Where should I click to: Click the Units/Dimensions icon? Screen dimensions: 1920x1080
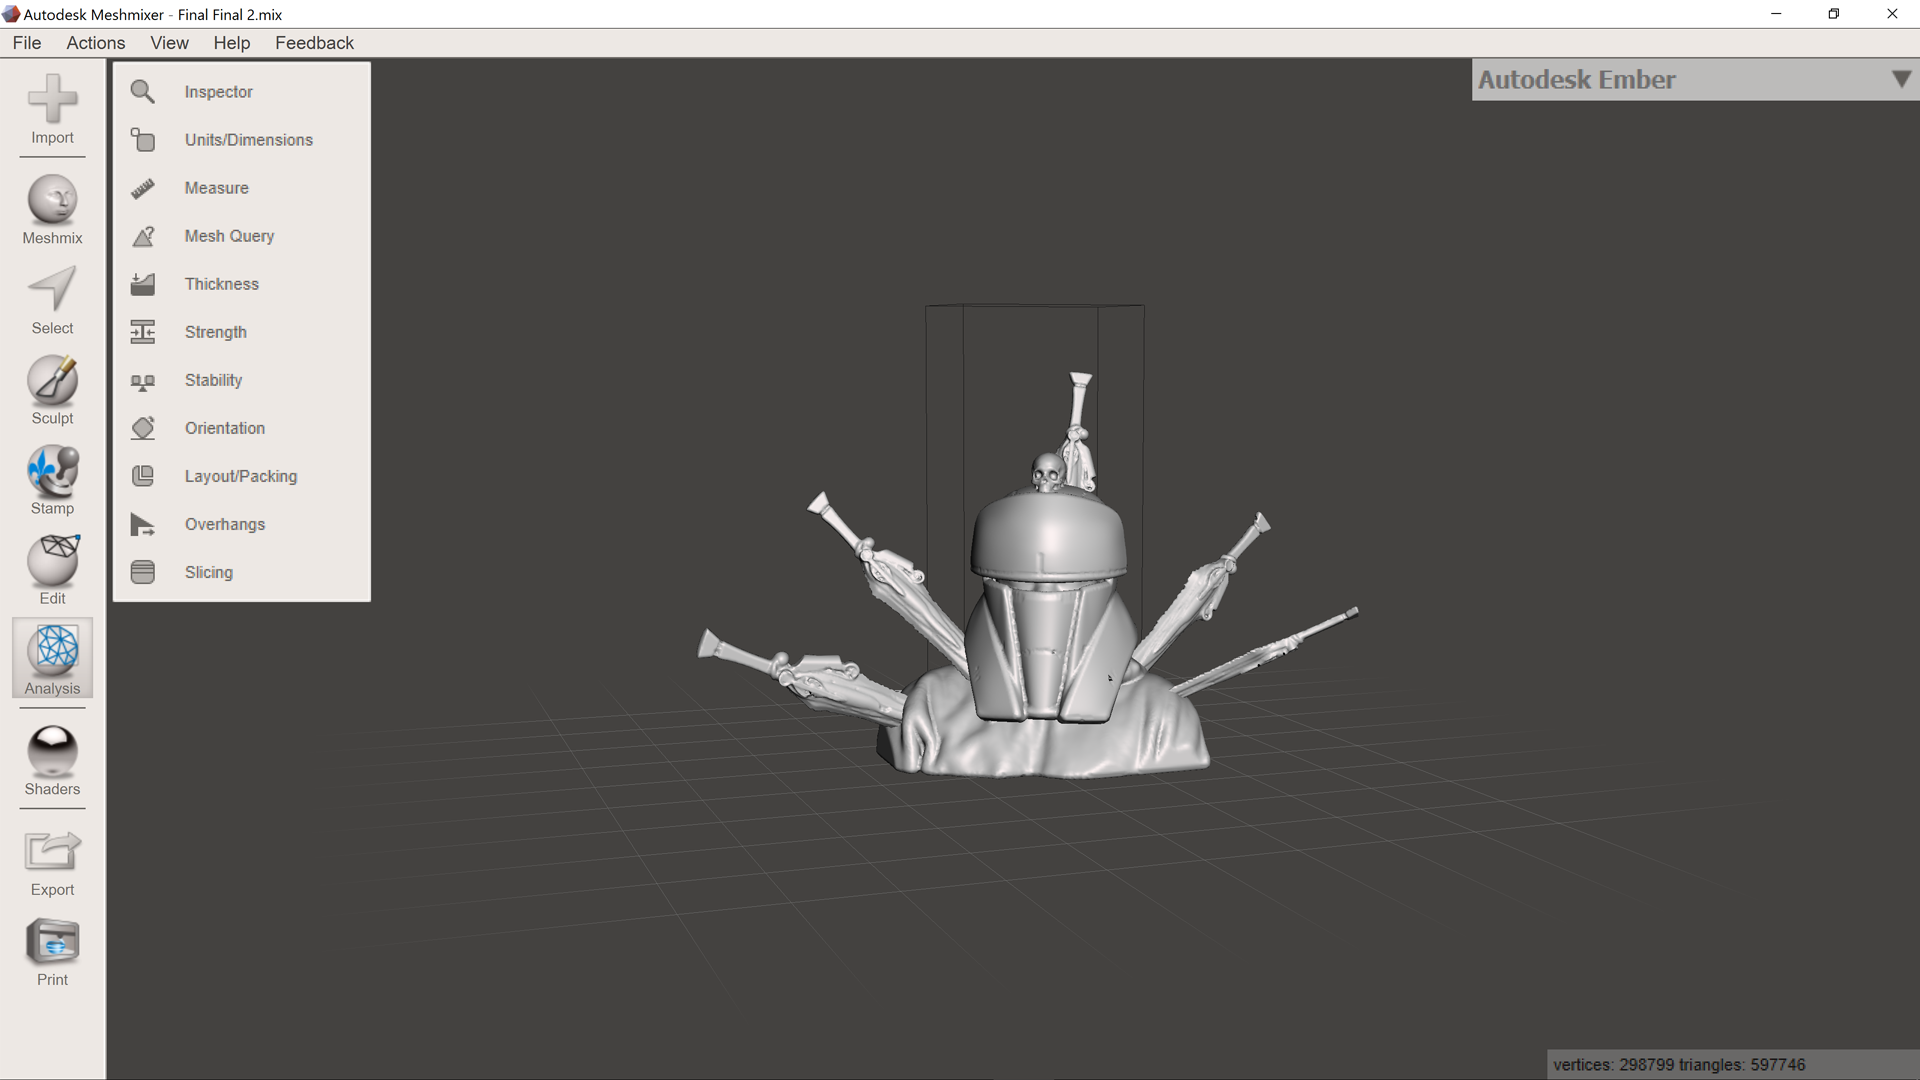click(143, 140)
